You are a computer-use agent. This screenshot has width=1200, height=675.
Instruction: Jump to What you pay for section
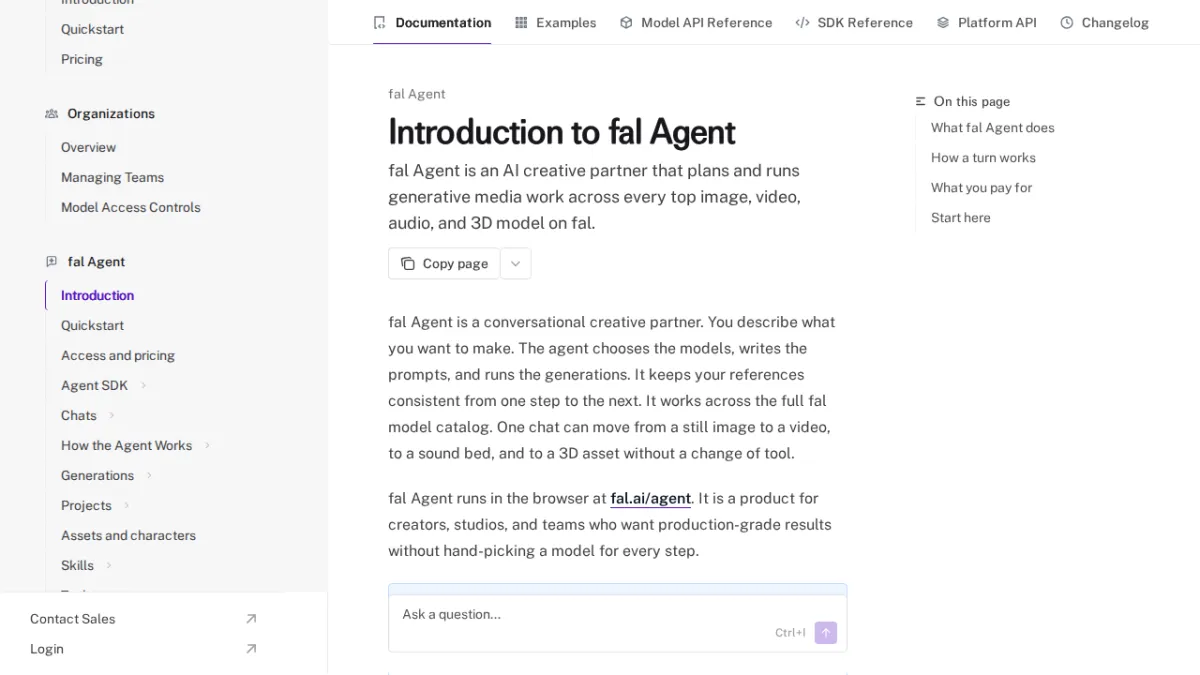(x=981, y=188)
